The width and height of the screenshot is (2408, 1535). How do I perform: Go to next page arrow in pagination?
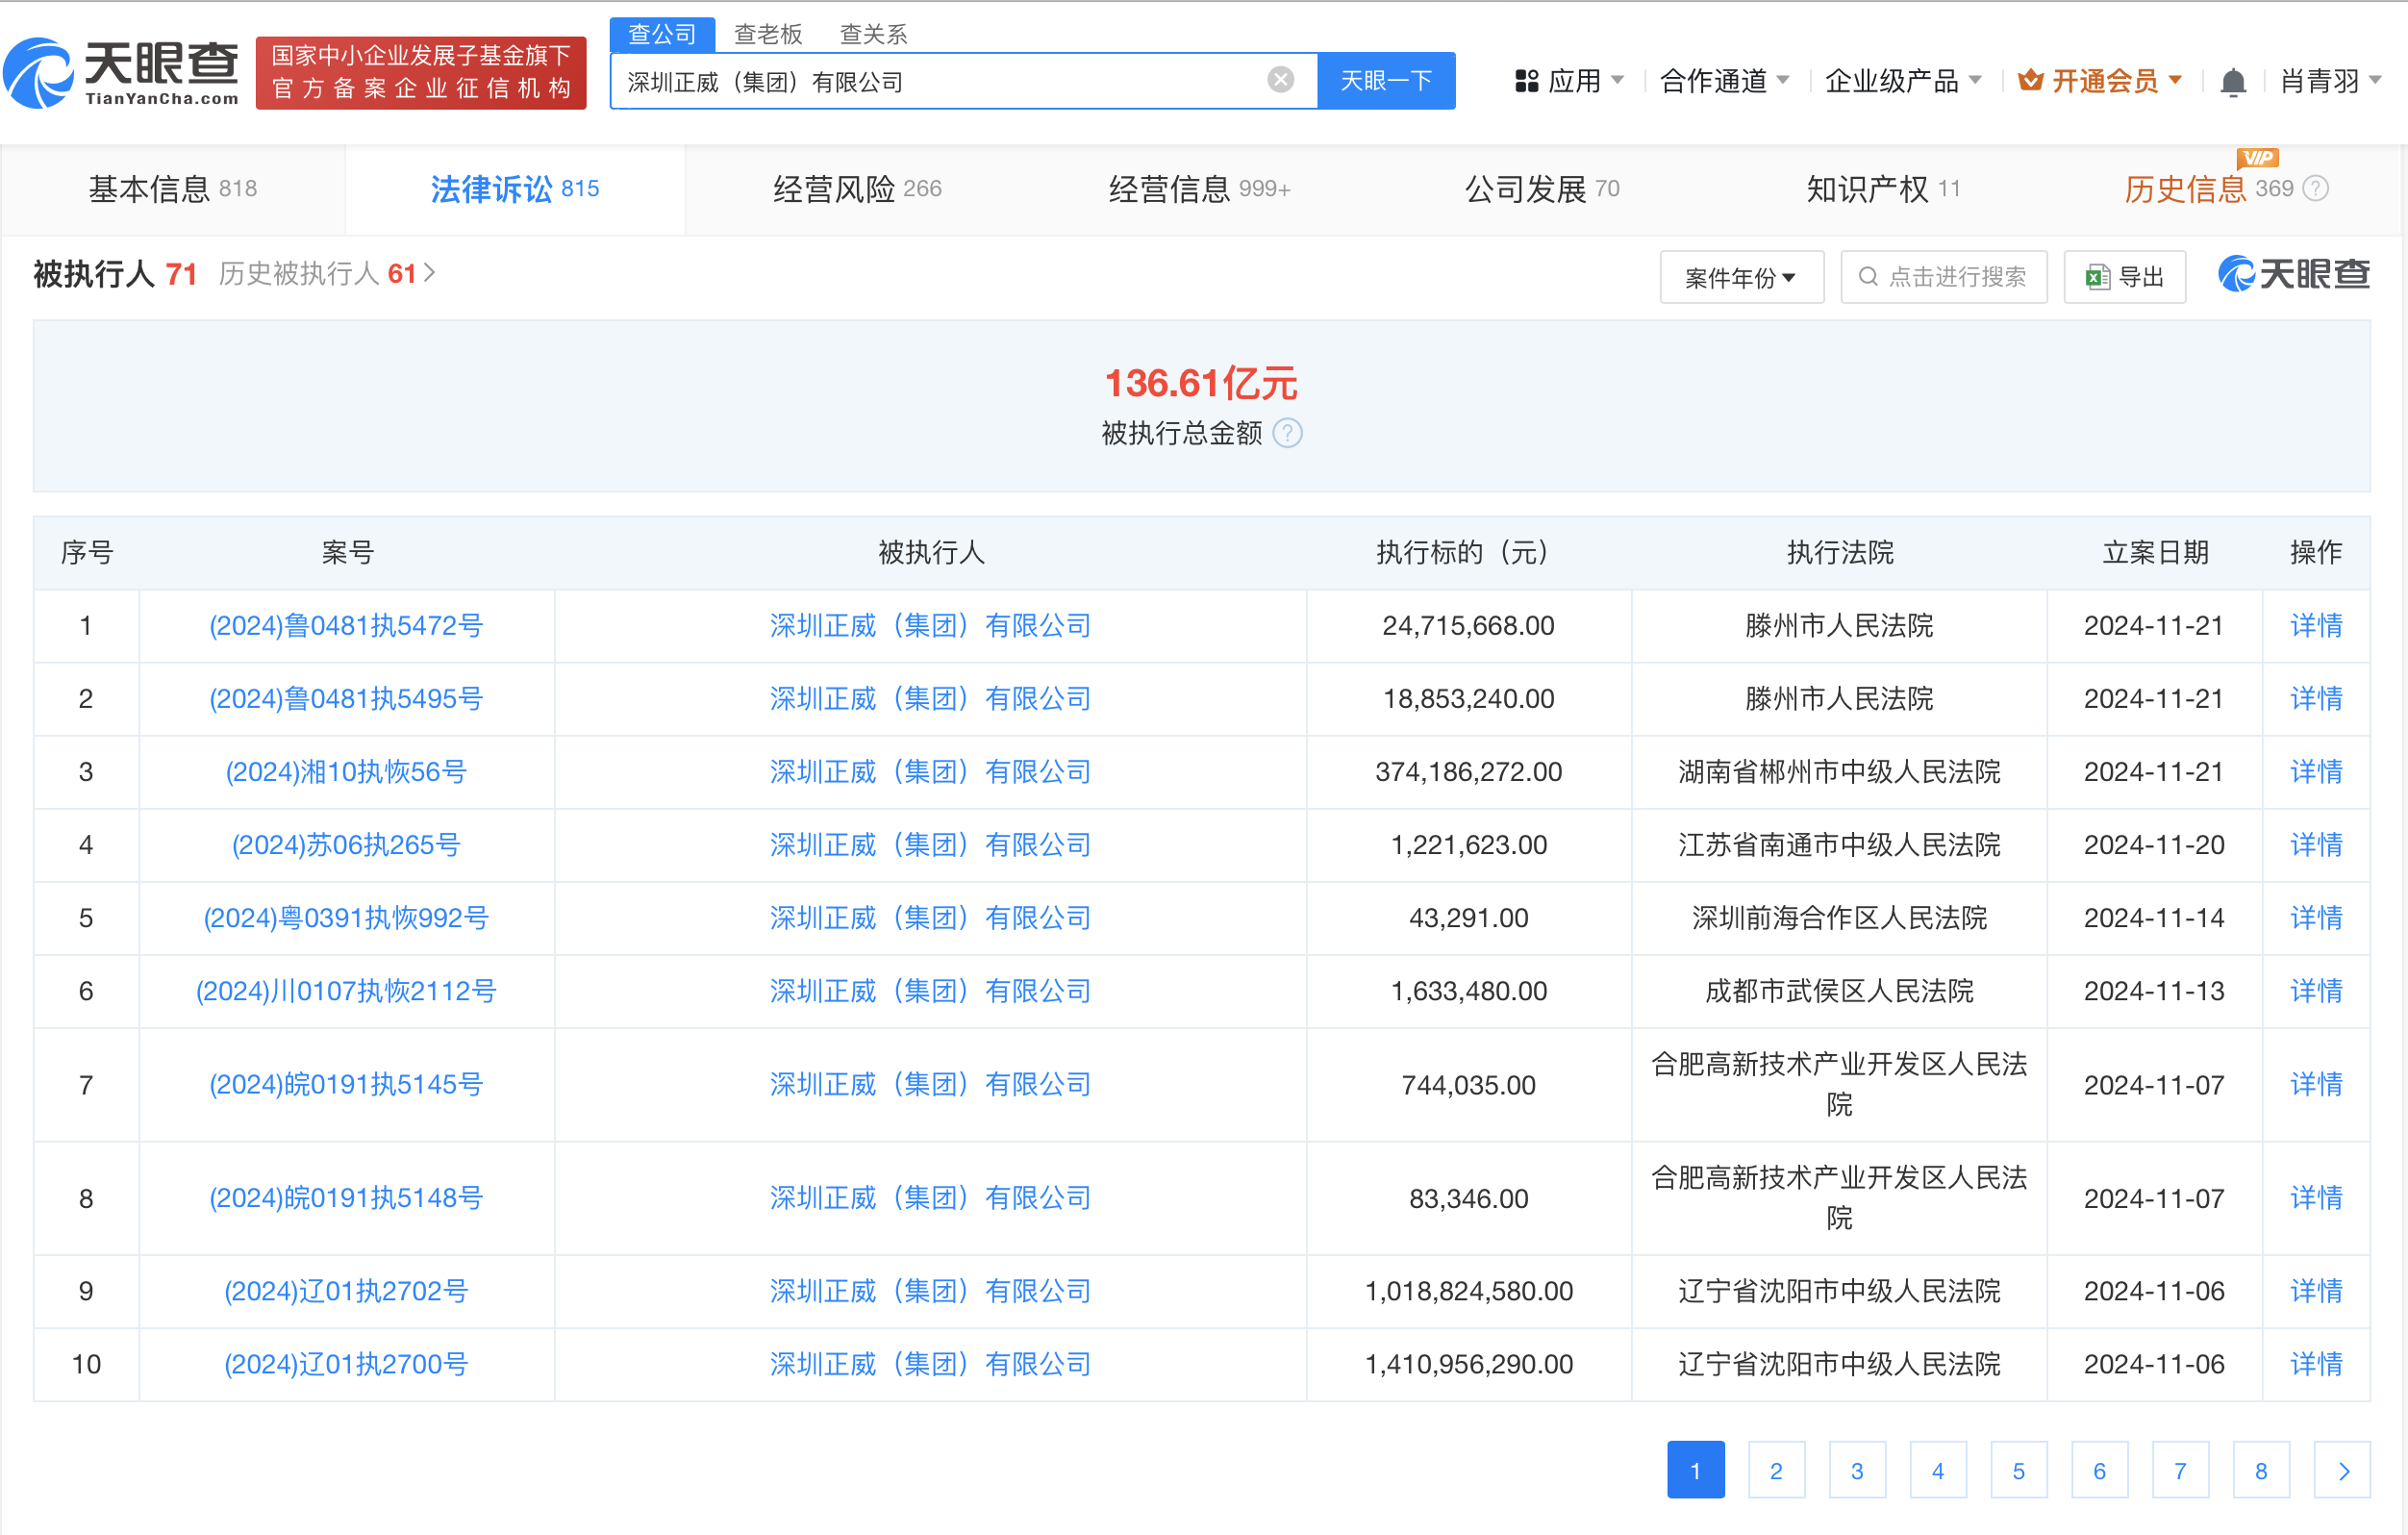(x=2342, y=1470)
